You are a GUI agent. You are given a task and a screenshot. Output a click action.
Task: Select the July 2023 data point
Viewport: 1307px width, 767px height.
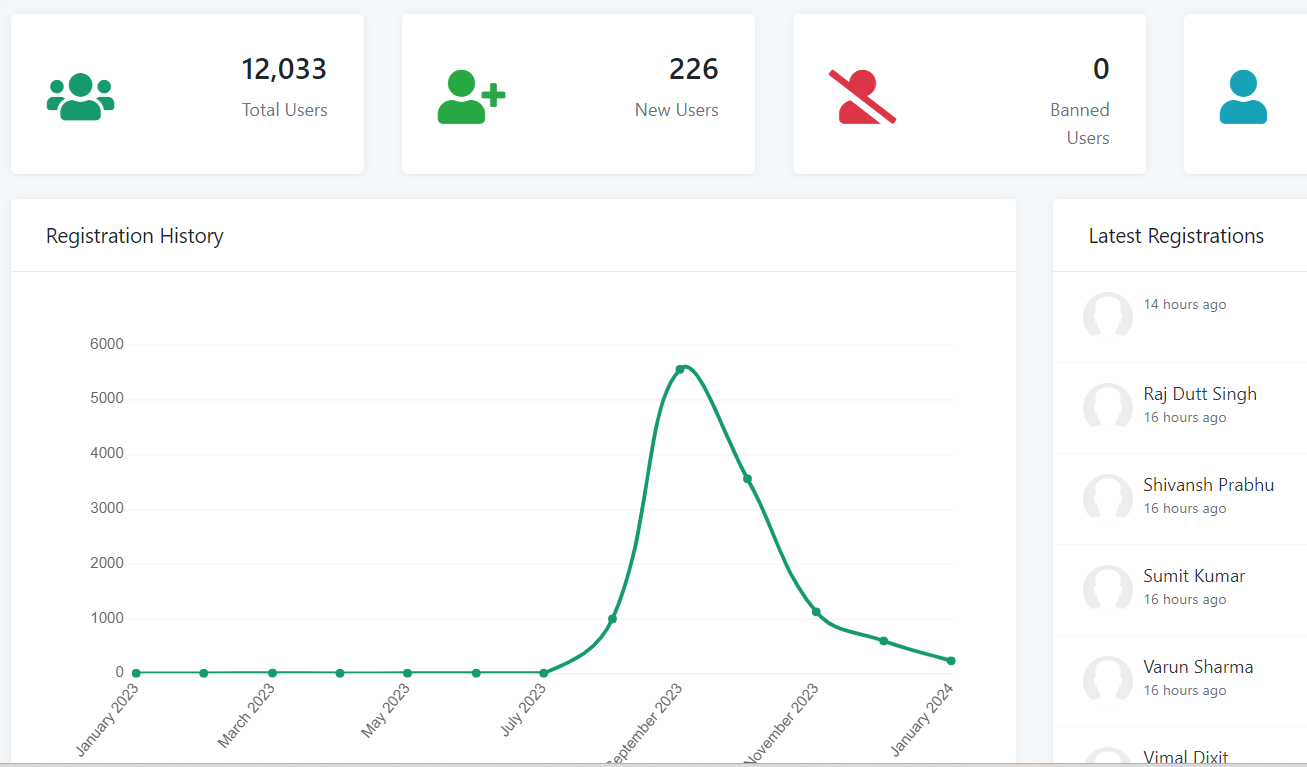tap(543, 673)
